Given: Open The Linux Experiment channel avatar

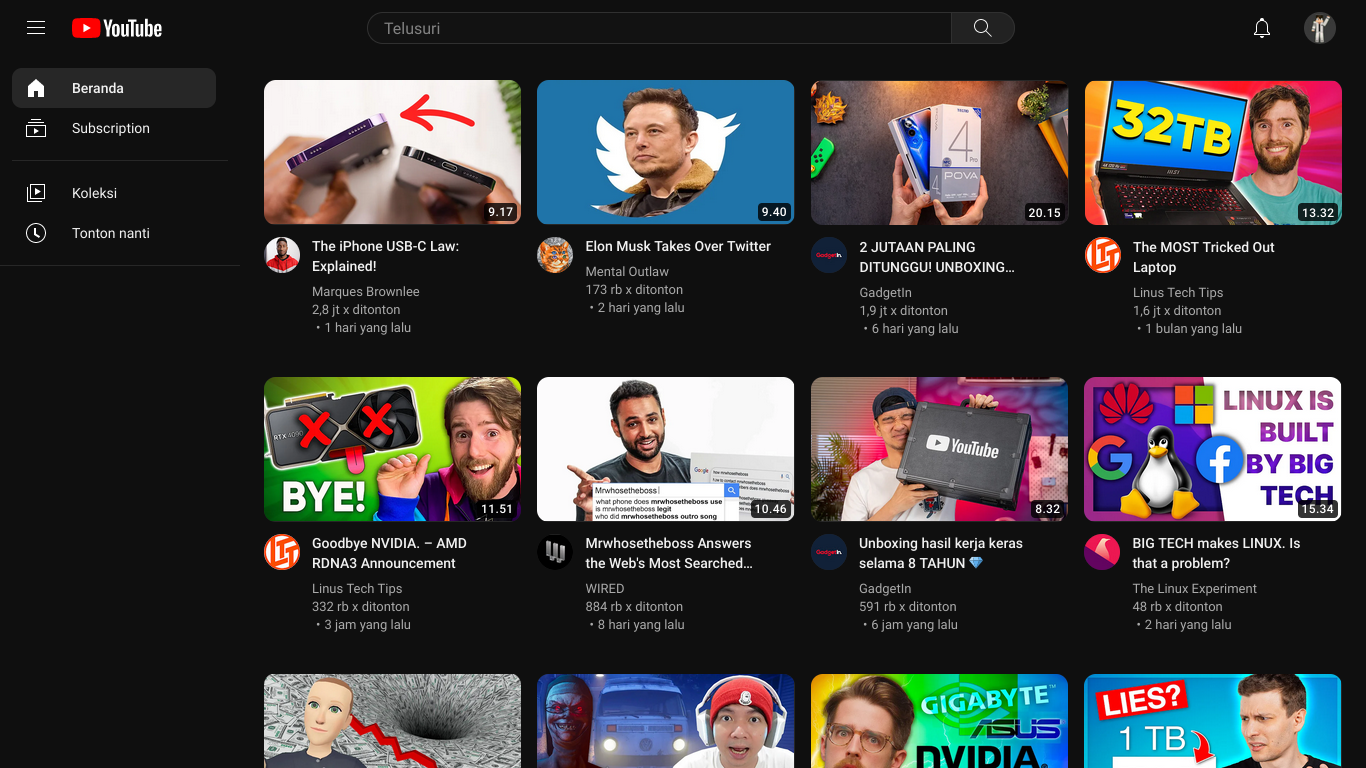Looking at the screenshot, I should [x=1103, y=552].
